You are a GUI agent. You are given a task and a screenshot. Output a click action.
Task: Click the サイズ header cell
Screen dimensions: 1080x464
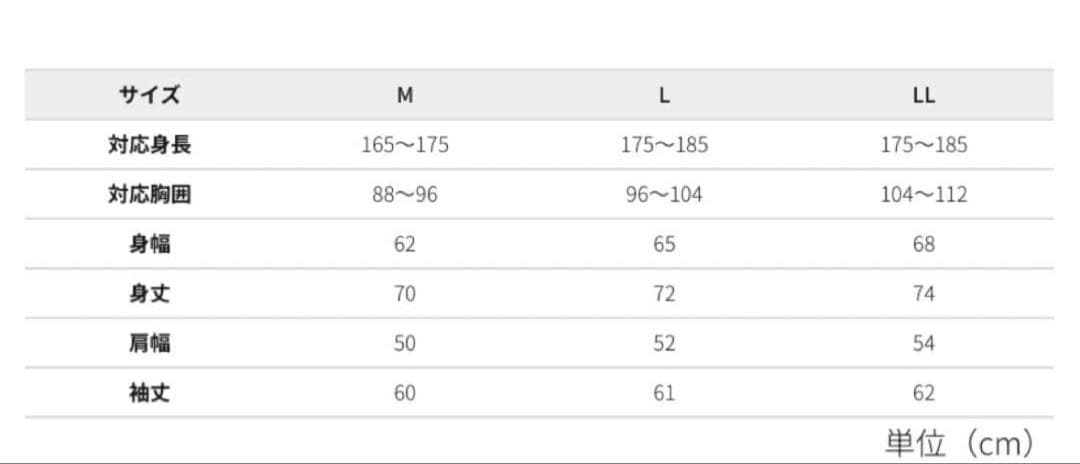coord(149,95)
